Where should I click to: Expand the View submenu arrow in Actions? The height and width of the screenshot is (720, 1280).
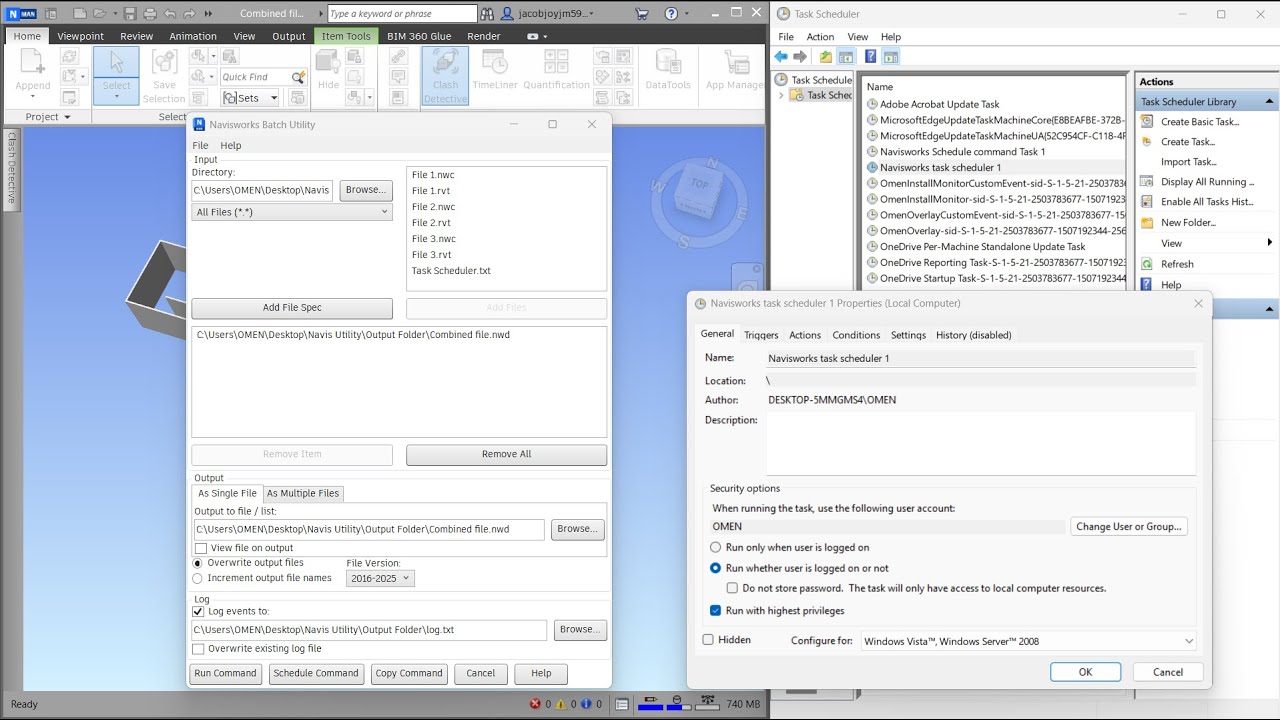click(x=1270, y=243)
